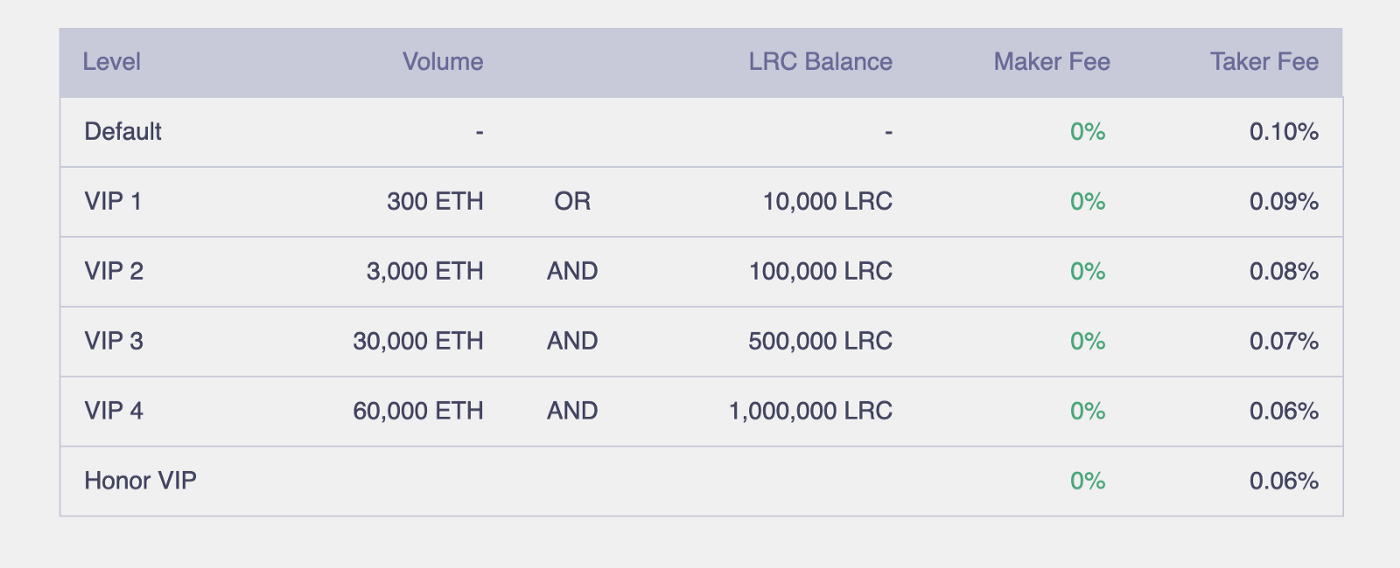Select the Default level row label
The image size is (1400, 568).
pos(123,132)
